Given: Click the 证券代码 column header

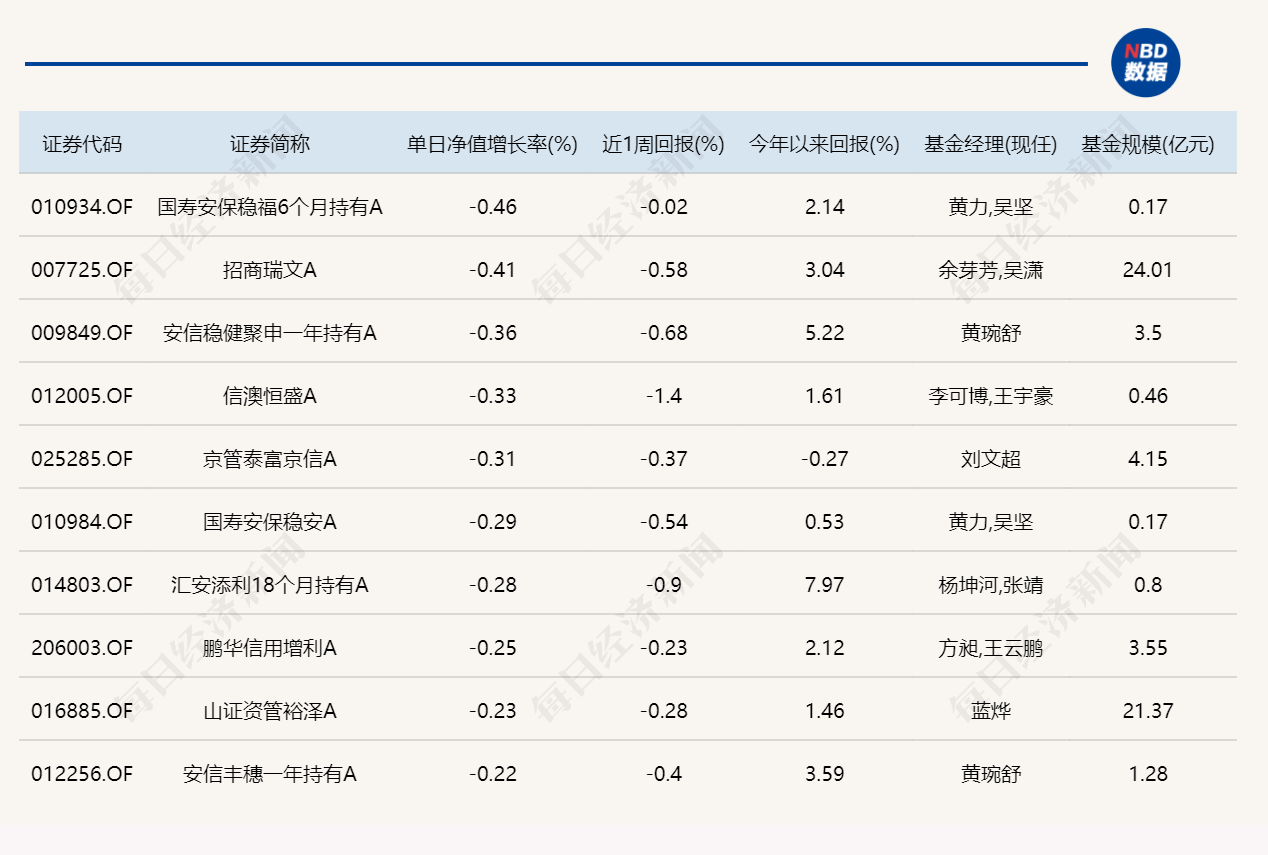Looking at the screenshot, I should (82, 144).
